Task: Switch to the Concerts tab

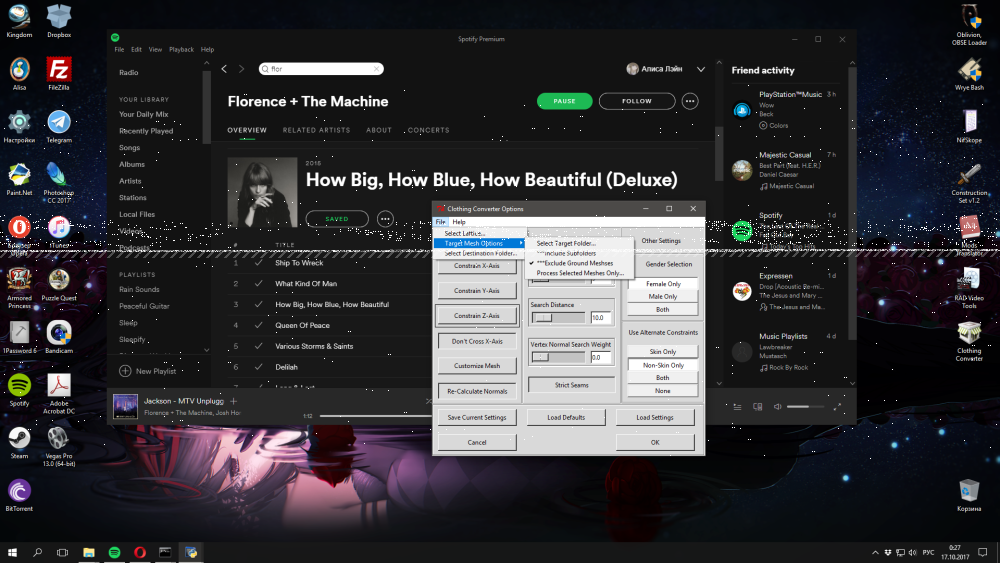Action: pos(429,130)
